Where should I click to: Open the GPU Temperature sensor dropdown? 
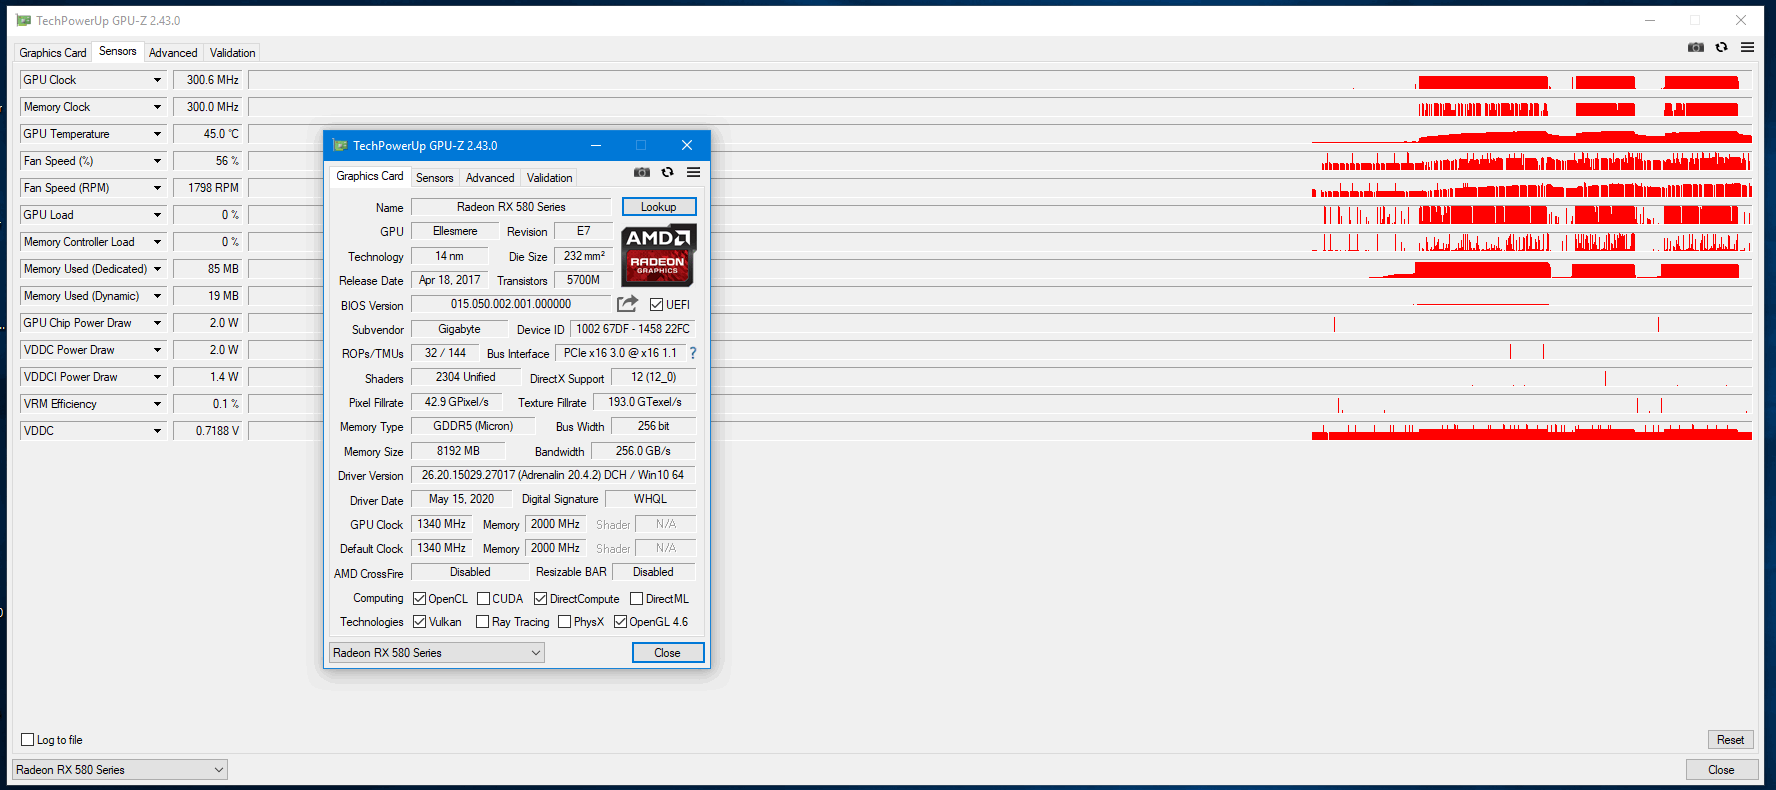click(x=157, y=134)
